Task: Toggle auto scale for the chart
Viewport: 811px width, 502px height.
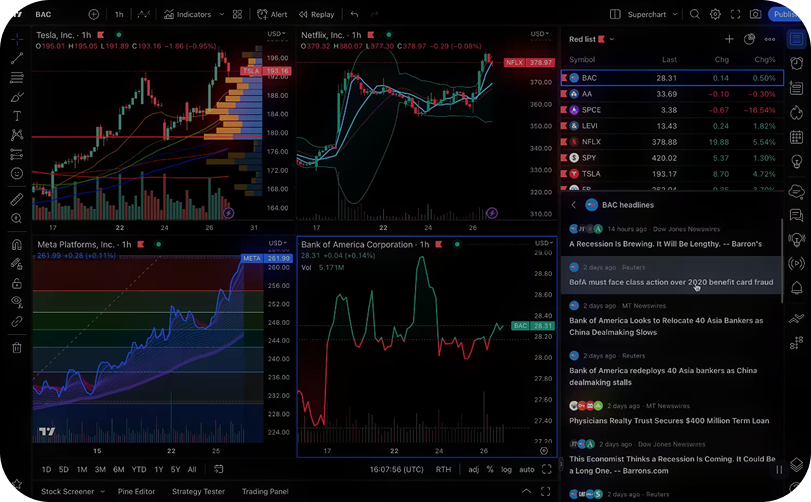Action: tap(527, 469)
